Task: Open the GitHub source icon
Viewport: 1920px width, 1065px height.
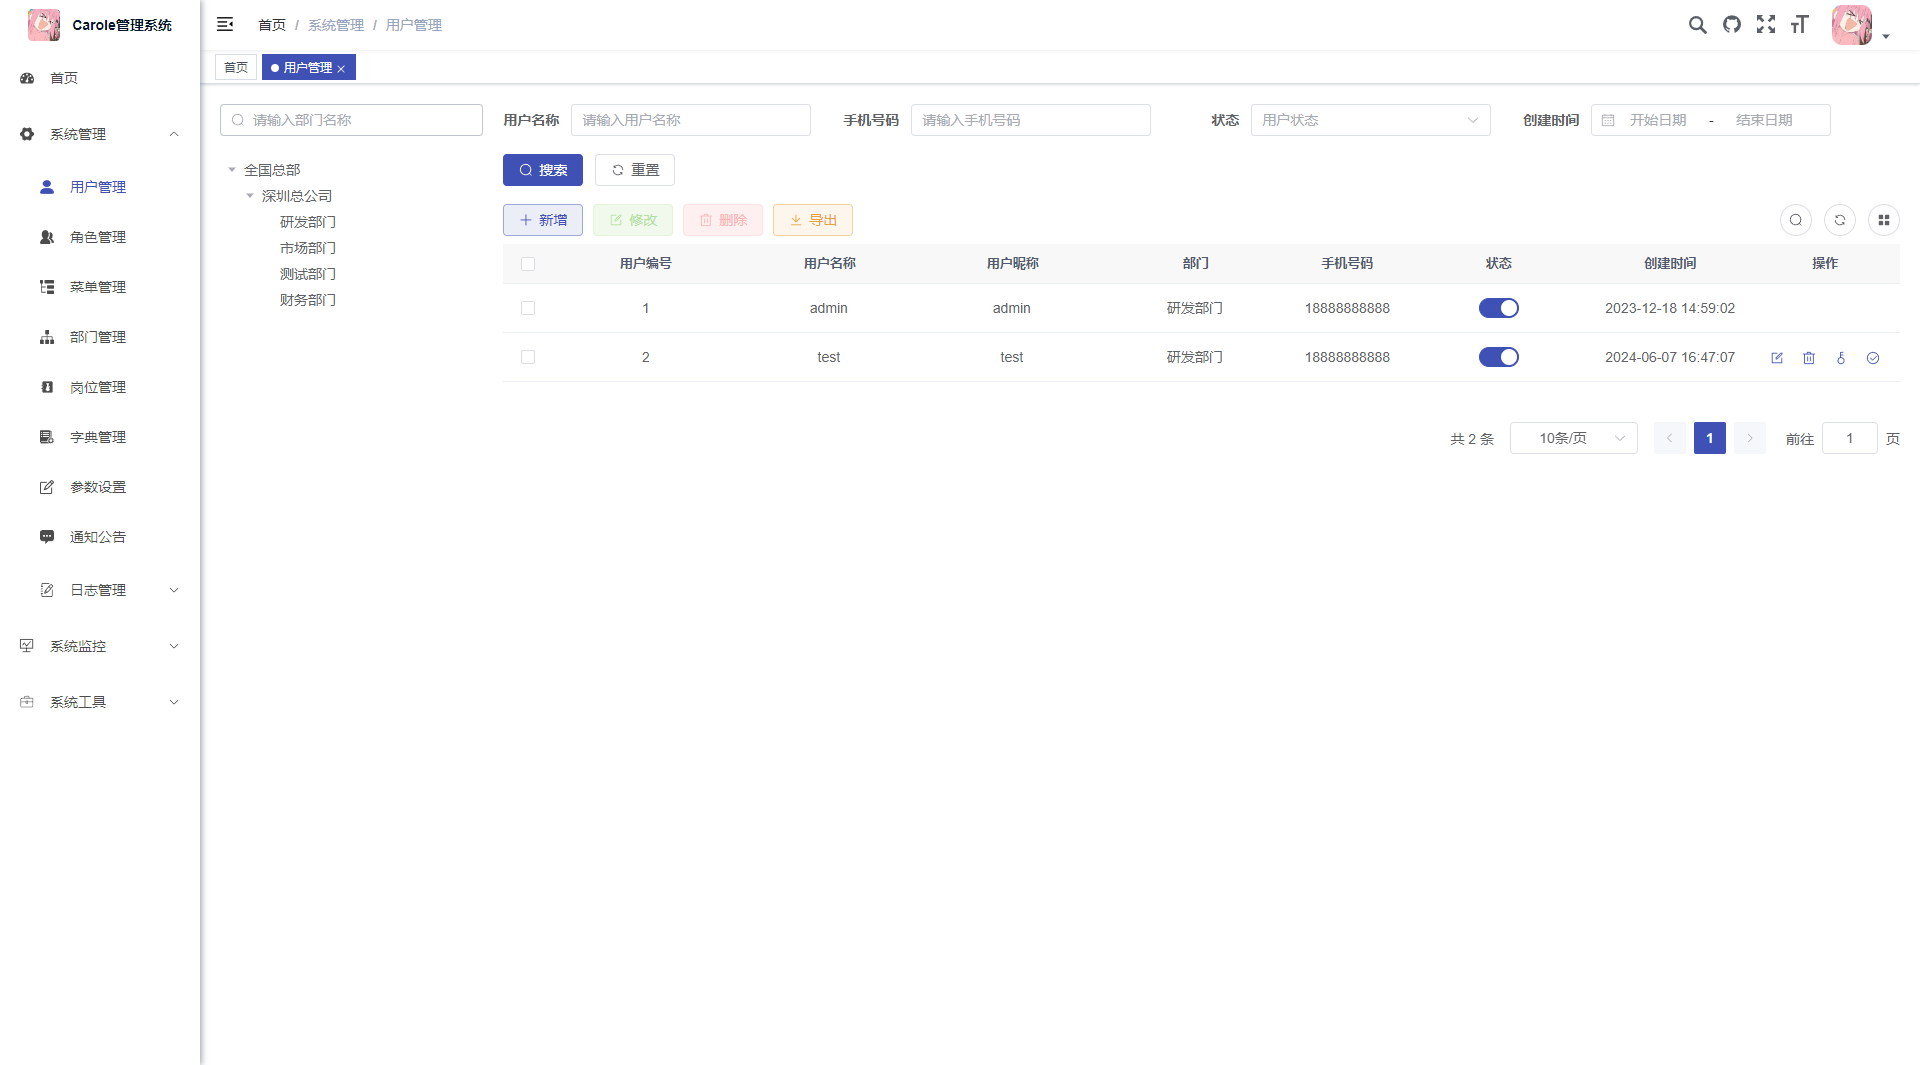Action: tap(1732, 24)
